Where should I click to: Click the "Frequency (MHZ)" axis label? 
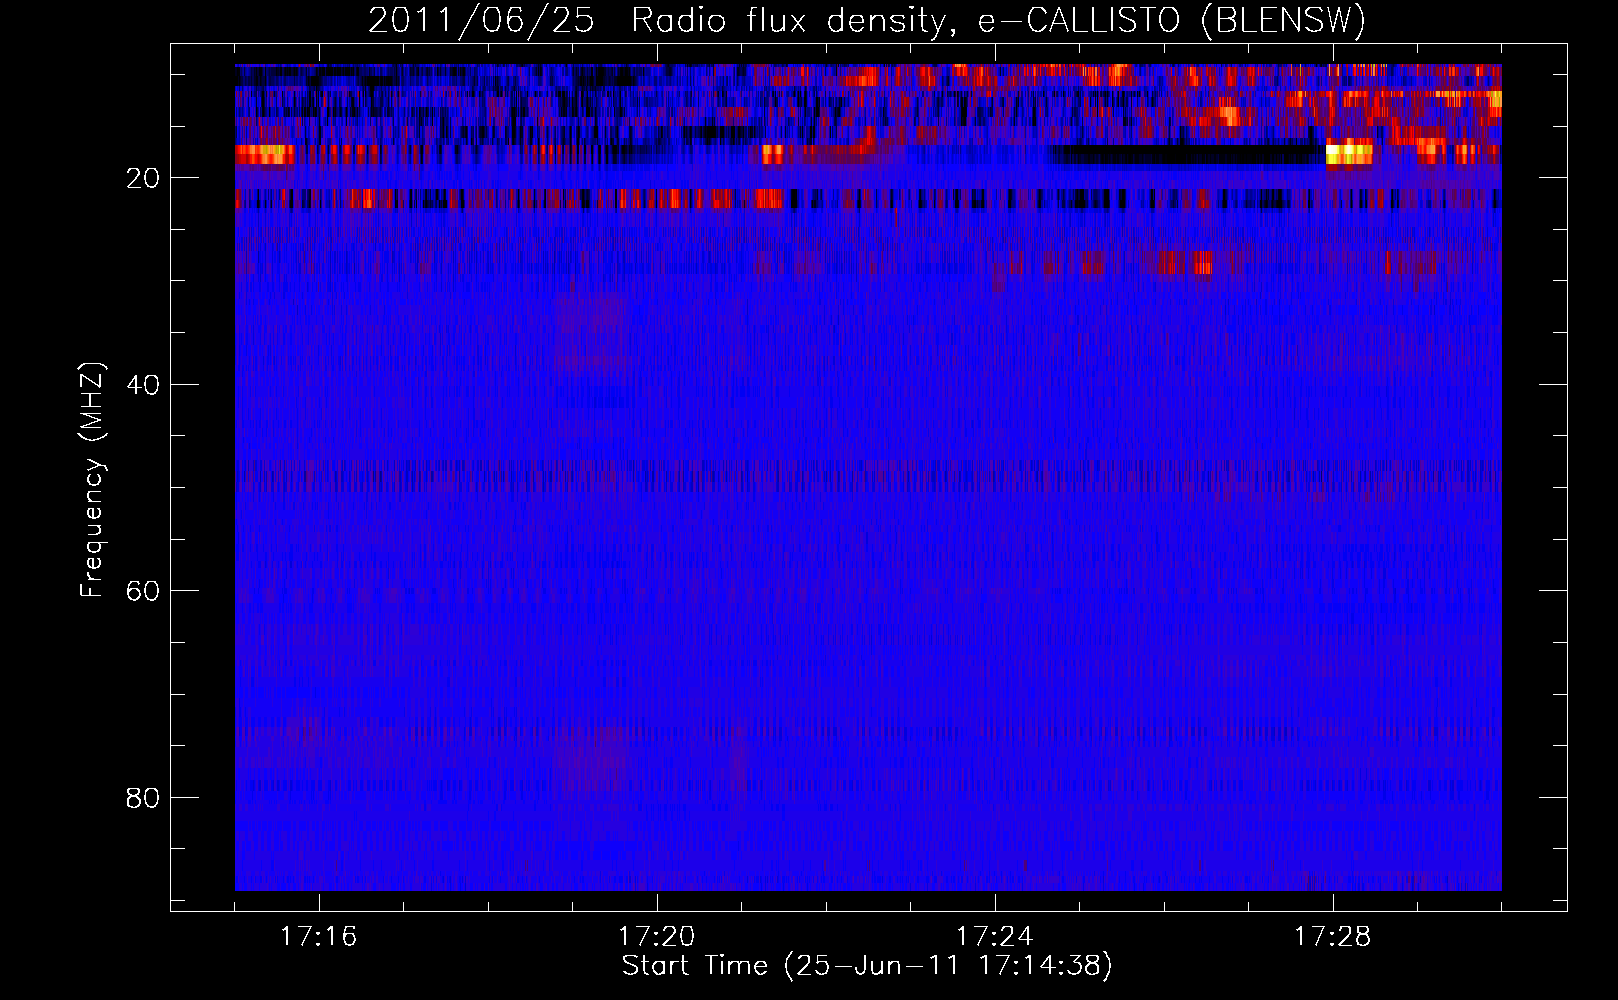click(91, 480)
